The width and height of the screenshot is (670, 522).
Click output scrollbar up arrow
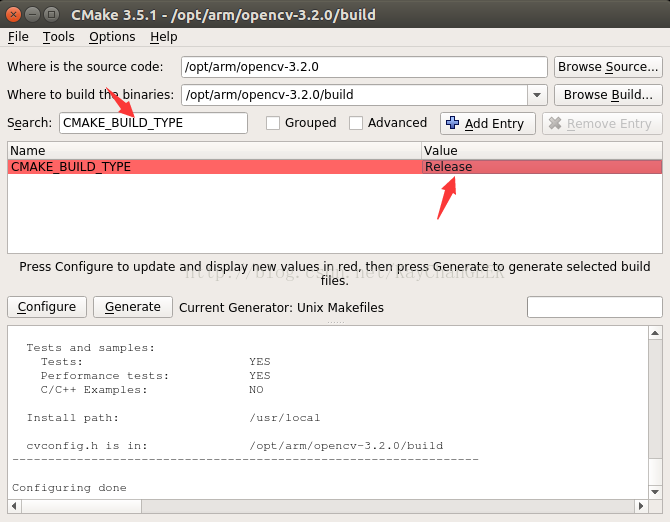655,333
